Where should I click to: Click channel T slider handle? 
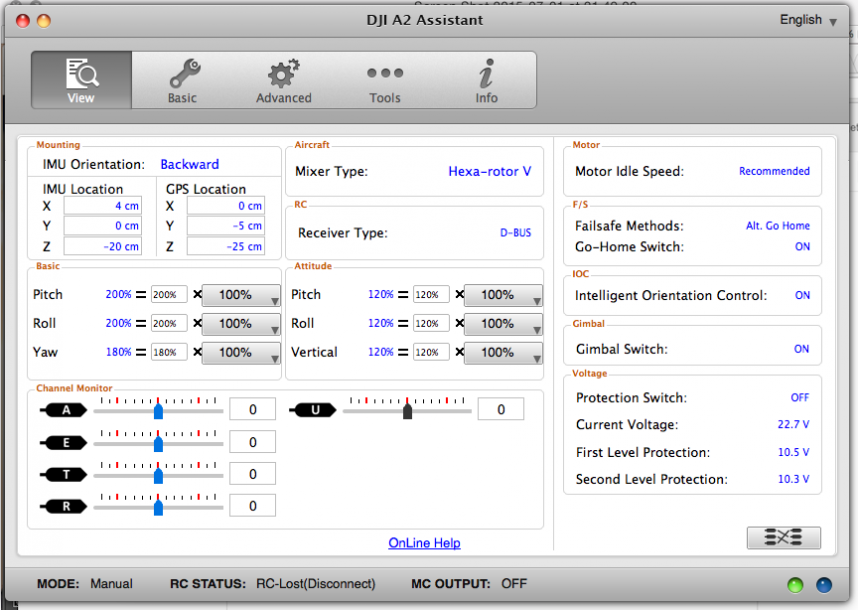[158, 475]
